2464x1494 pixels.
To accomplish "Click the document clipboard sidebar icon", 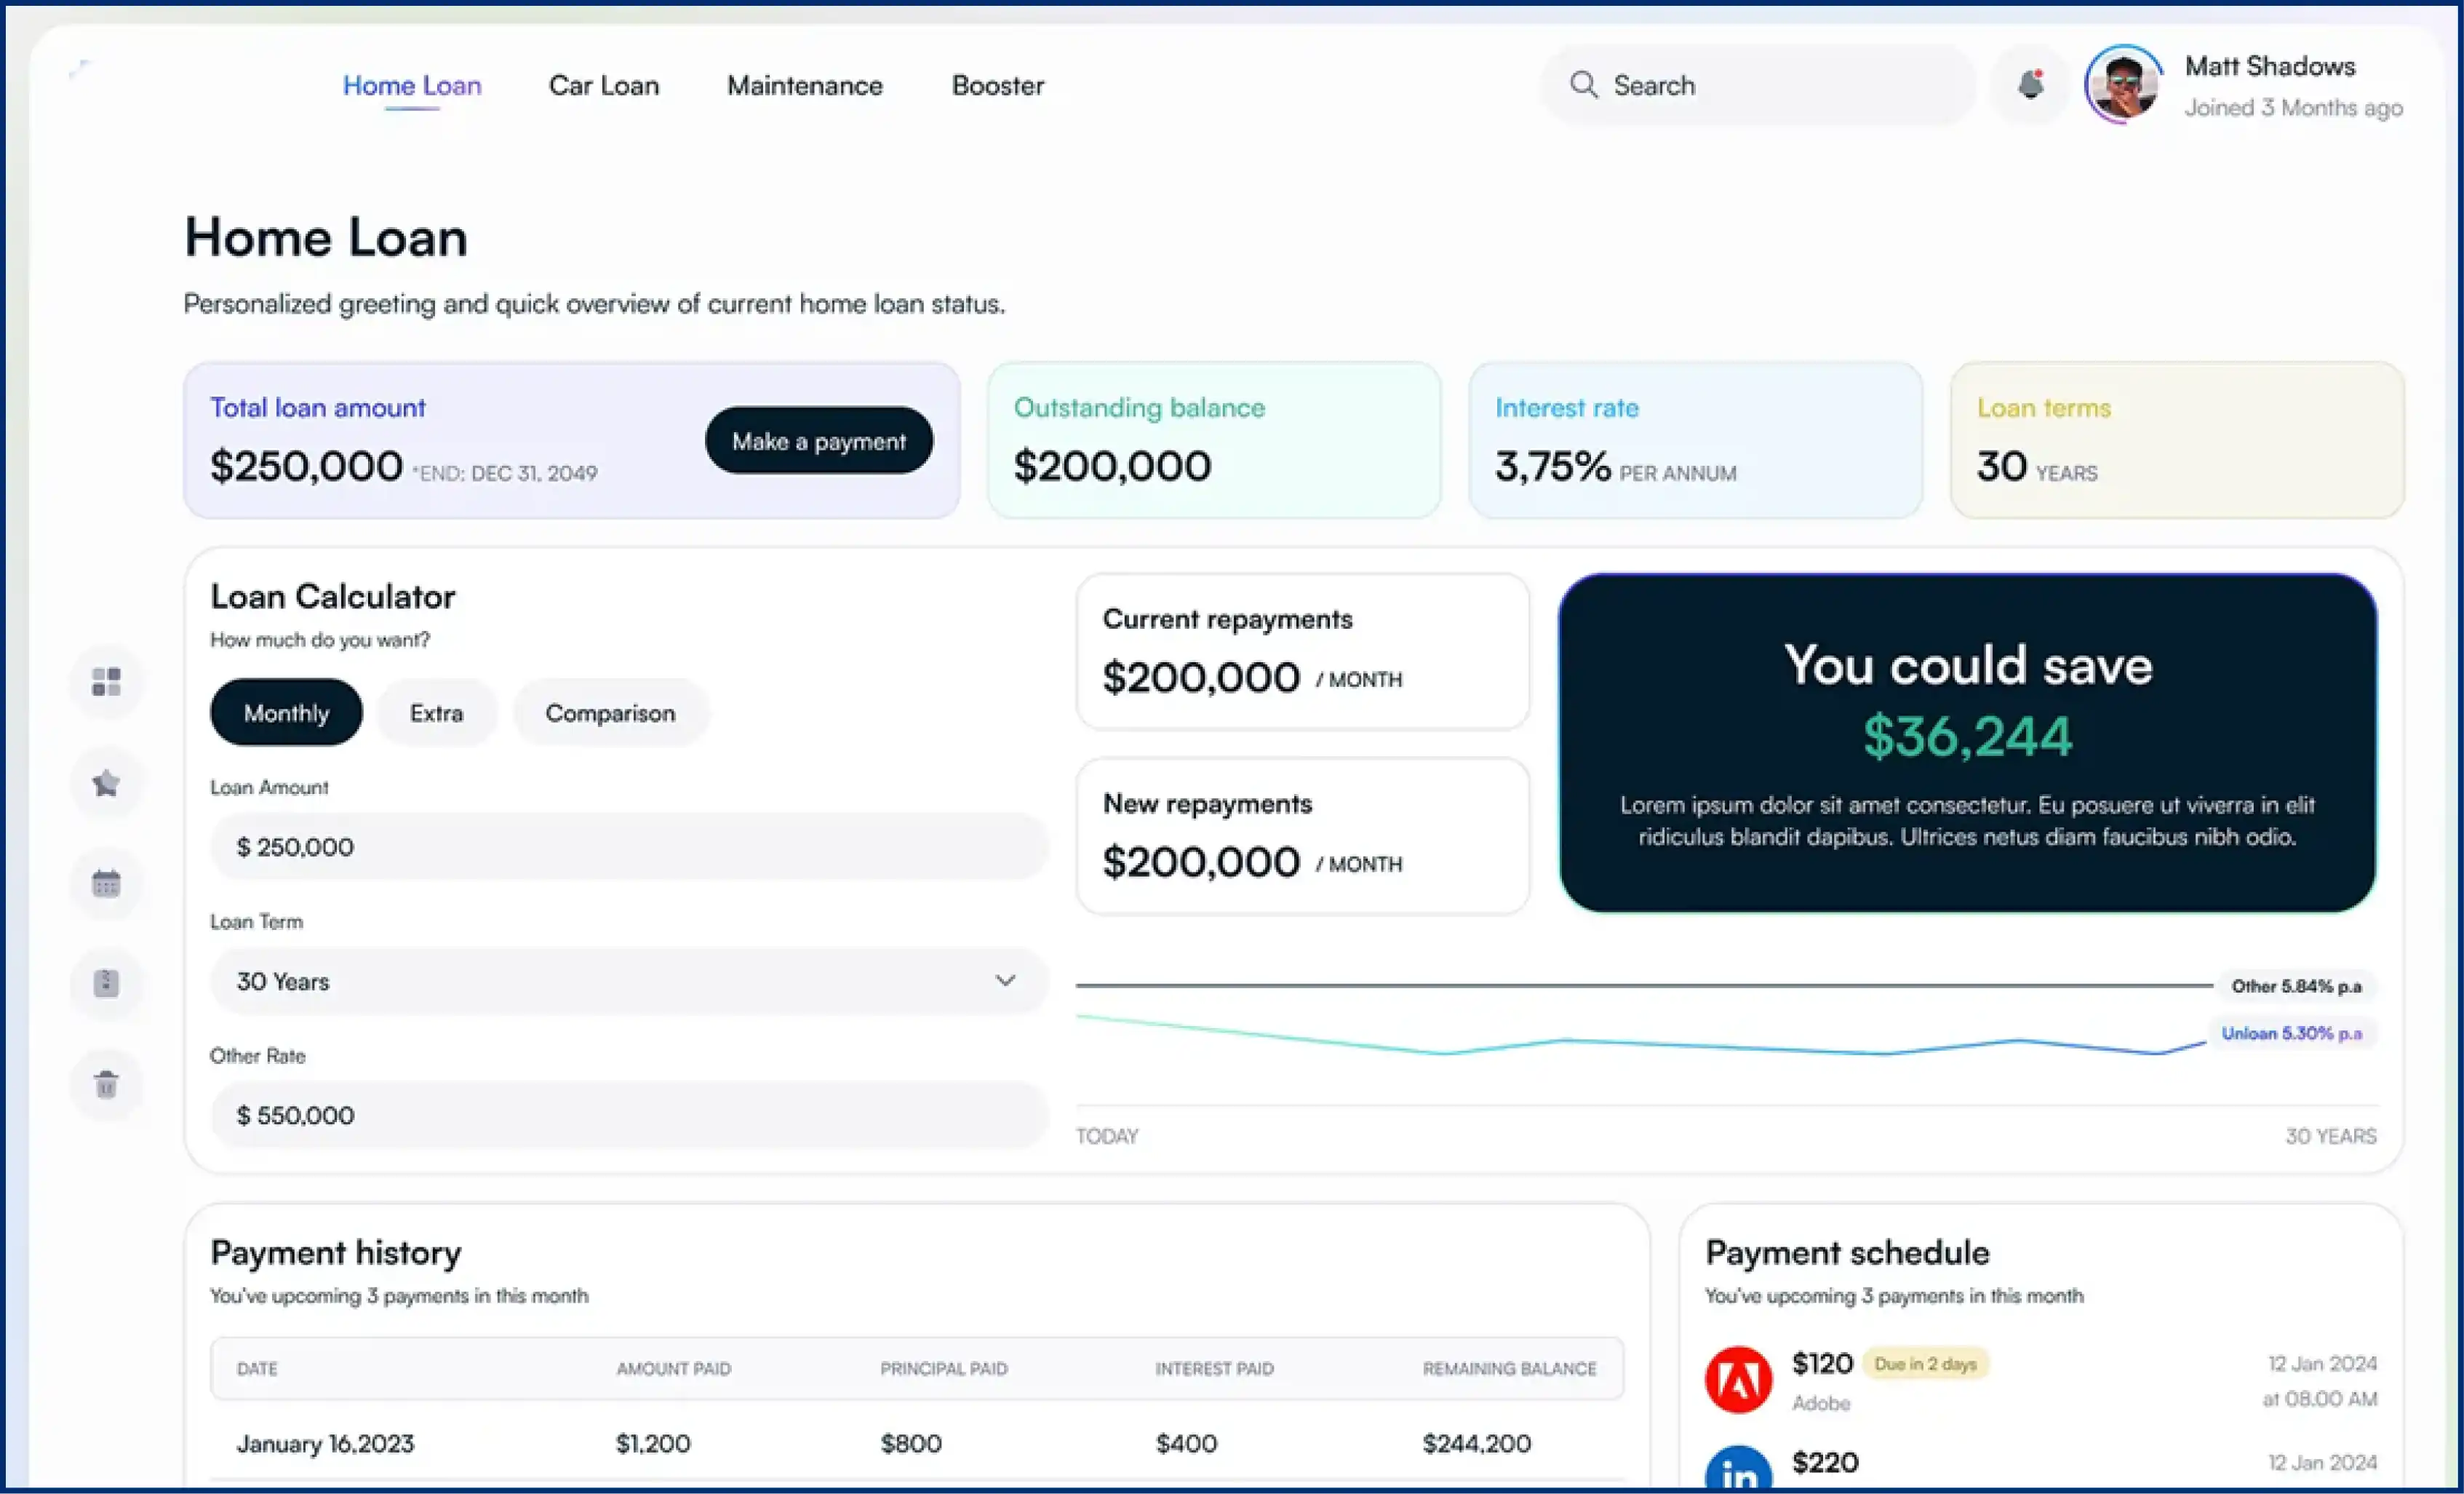I will [106, 983].
